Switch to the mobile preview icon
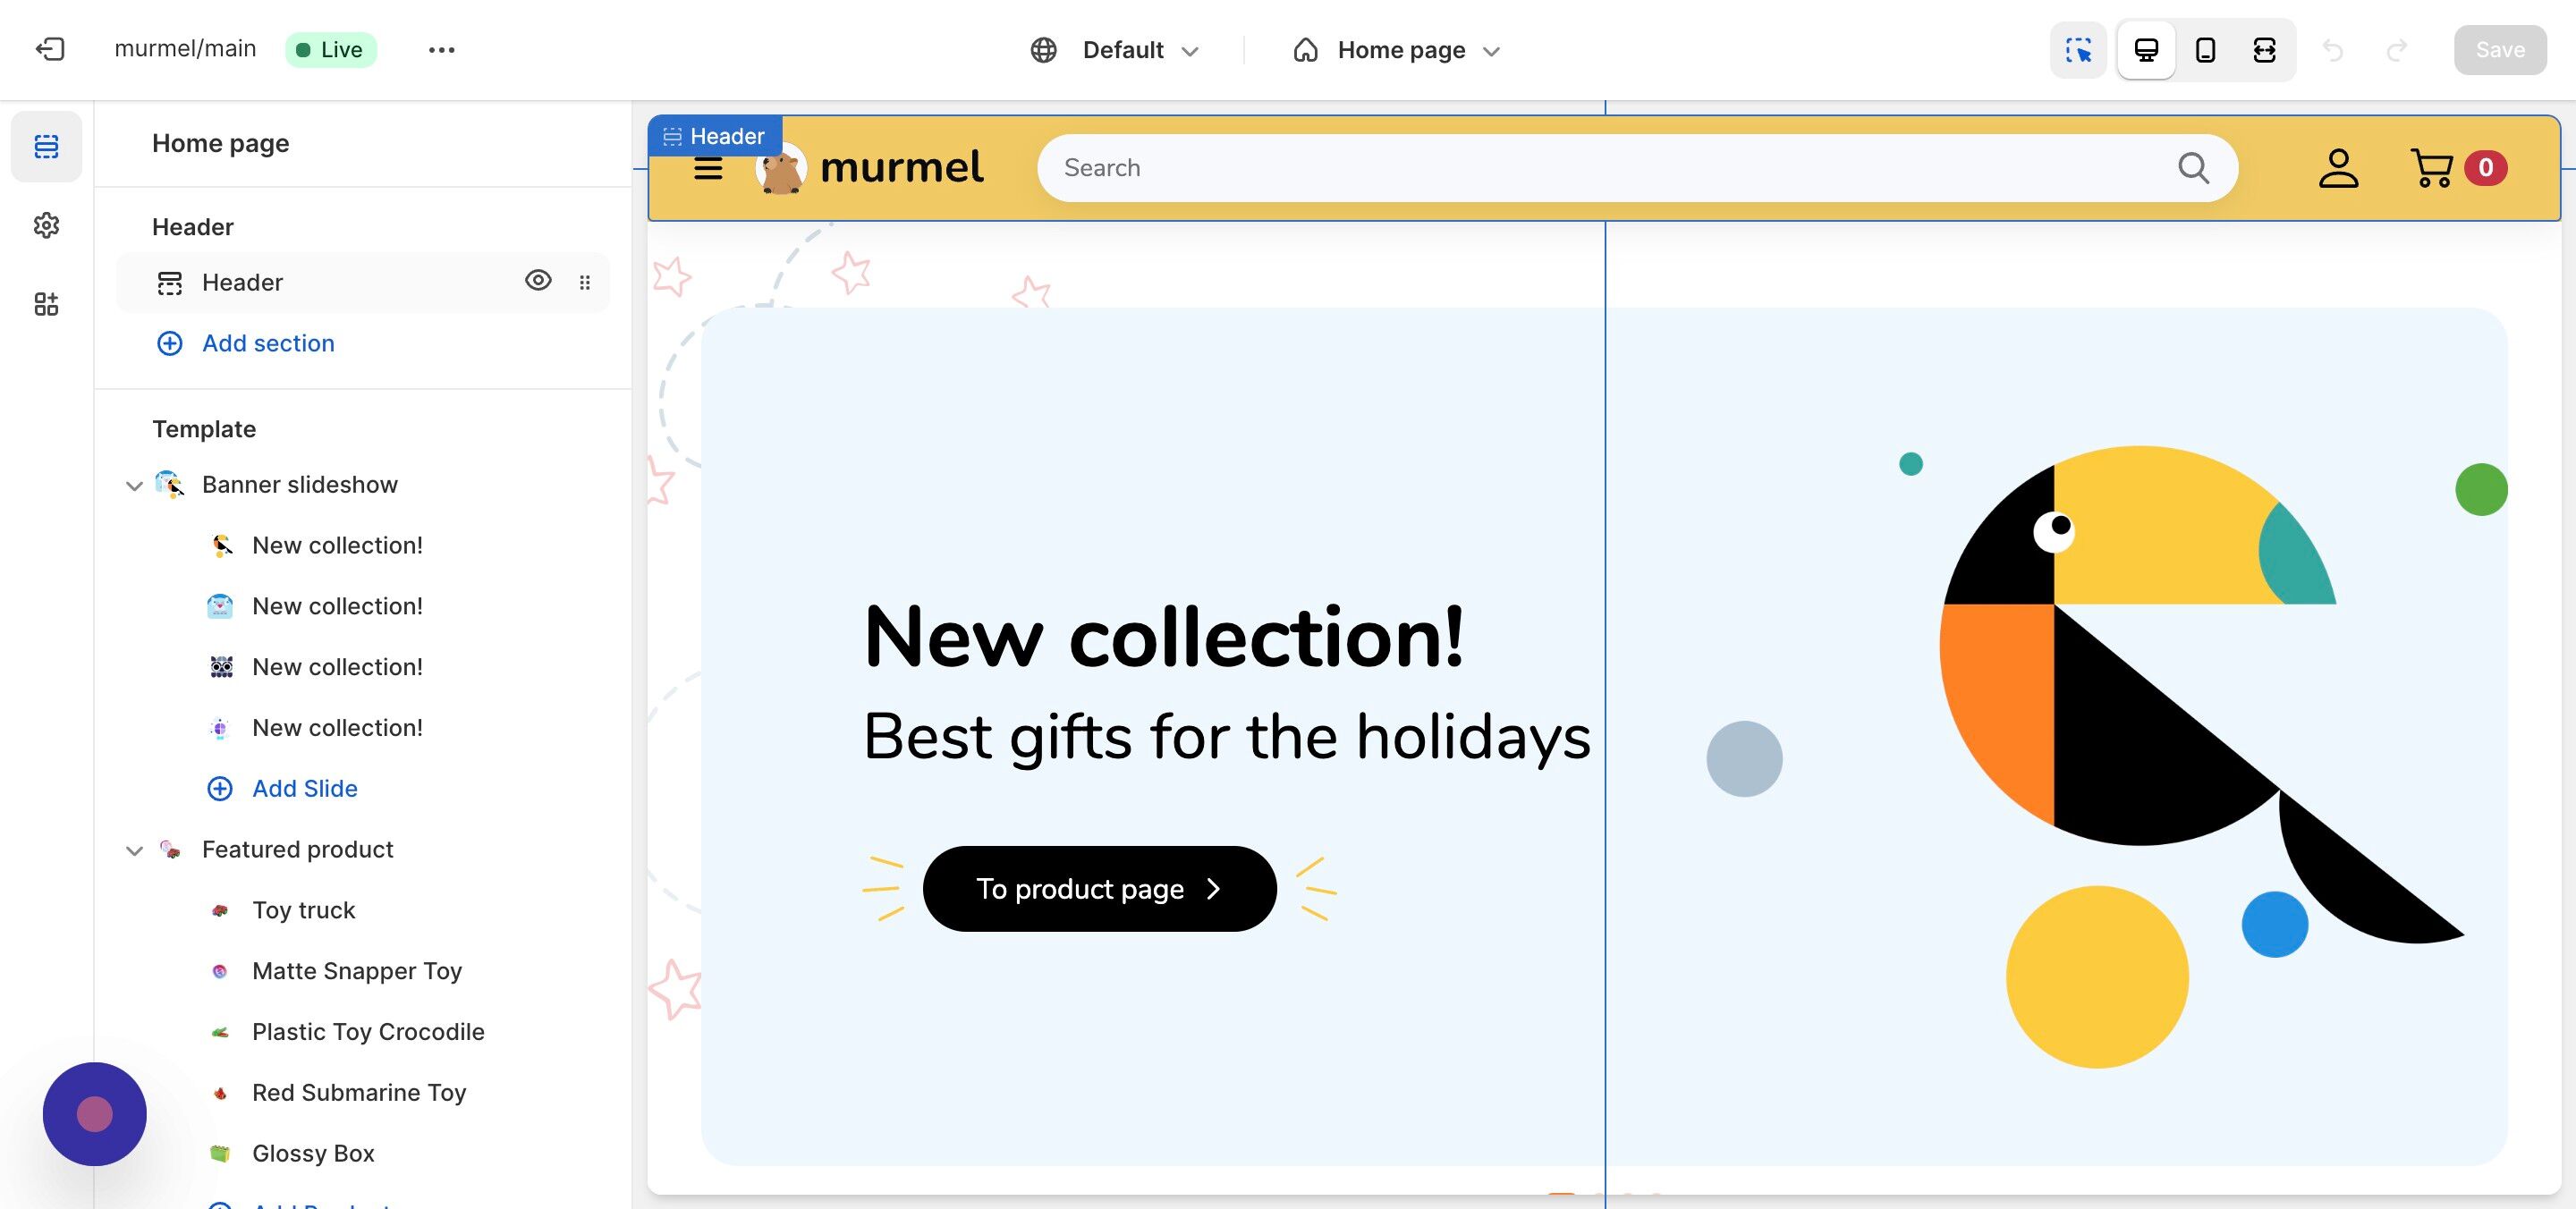Viewport: 2576px width, 1209px height. point(2205,49)
